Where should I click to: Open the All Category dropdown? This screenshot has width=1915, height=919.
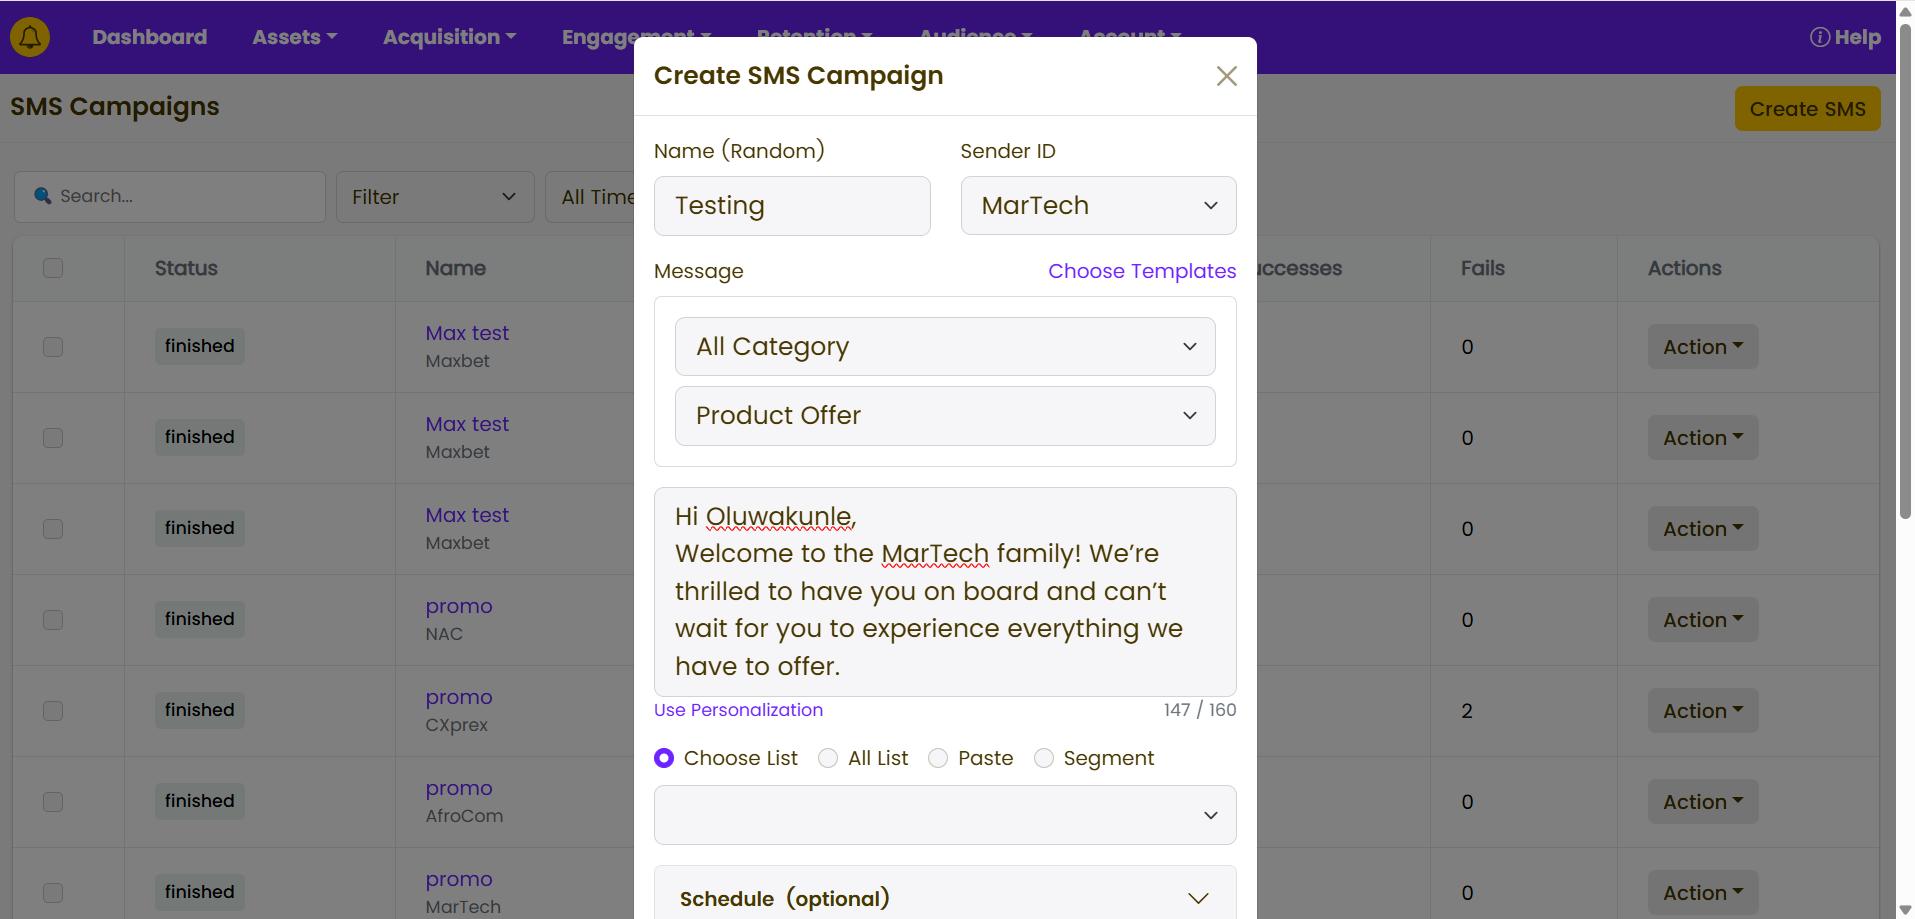944,347
